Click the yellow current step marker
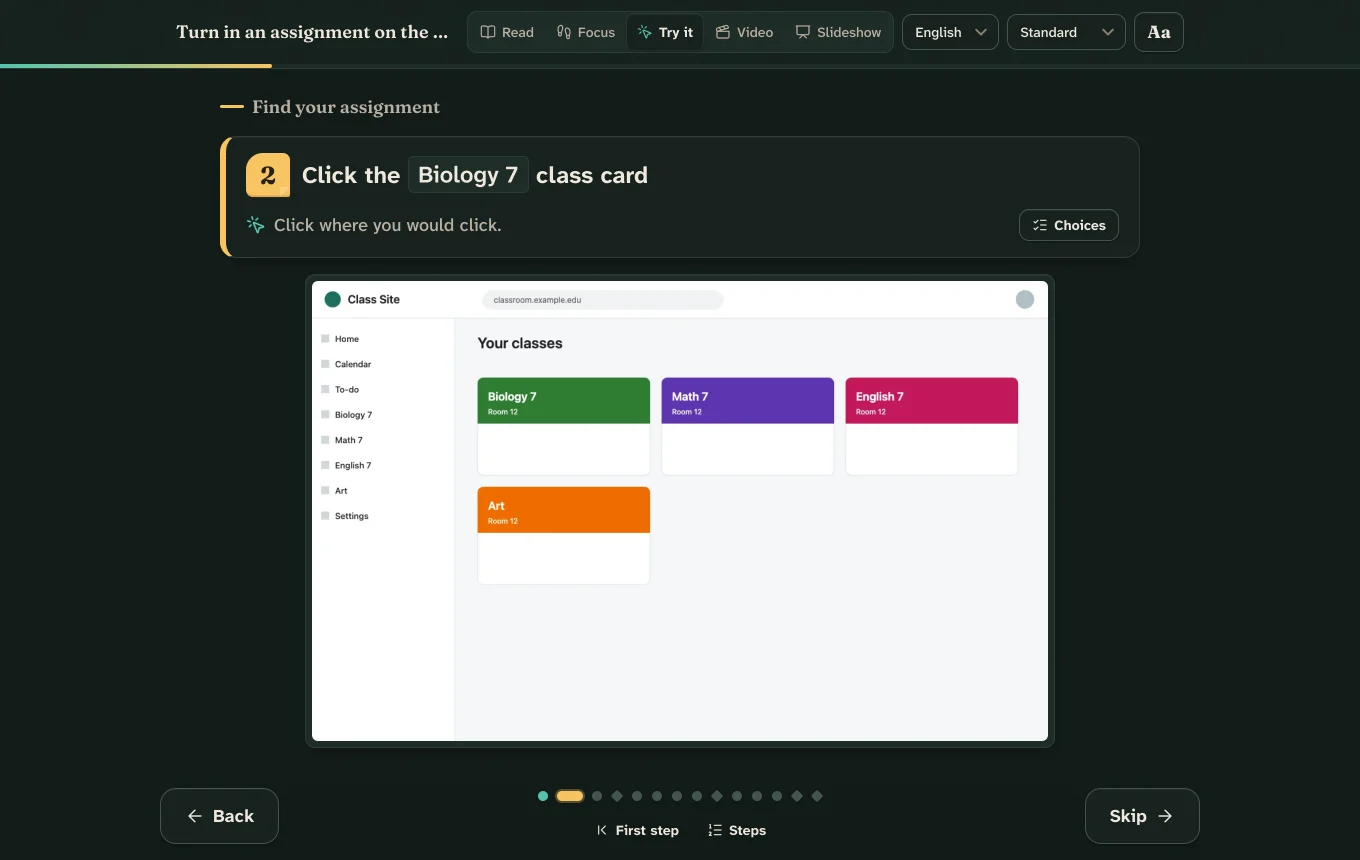 point(570,796)
